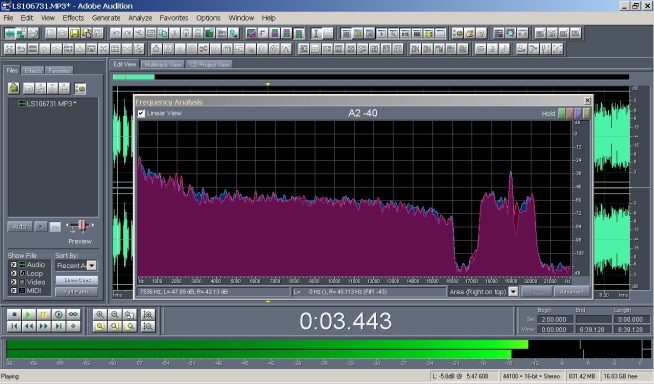Viewport: 654px width, 384px height.
Task: Toggle the Play Looped infinity button
Action: [x=73, y=314]
